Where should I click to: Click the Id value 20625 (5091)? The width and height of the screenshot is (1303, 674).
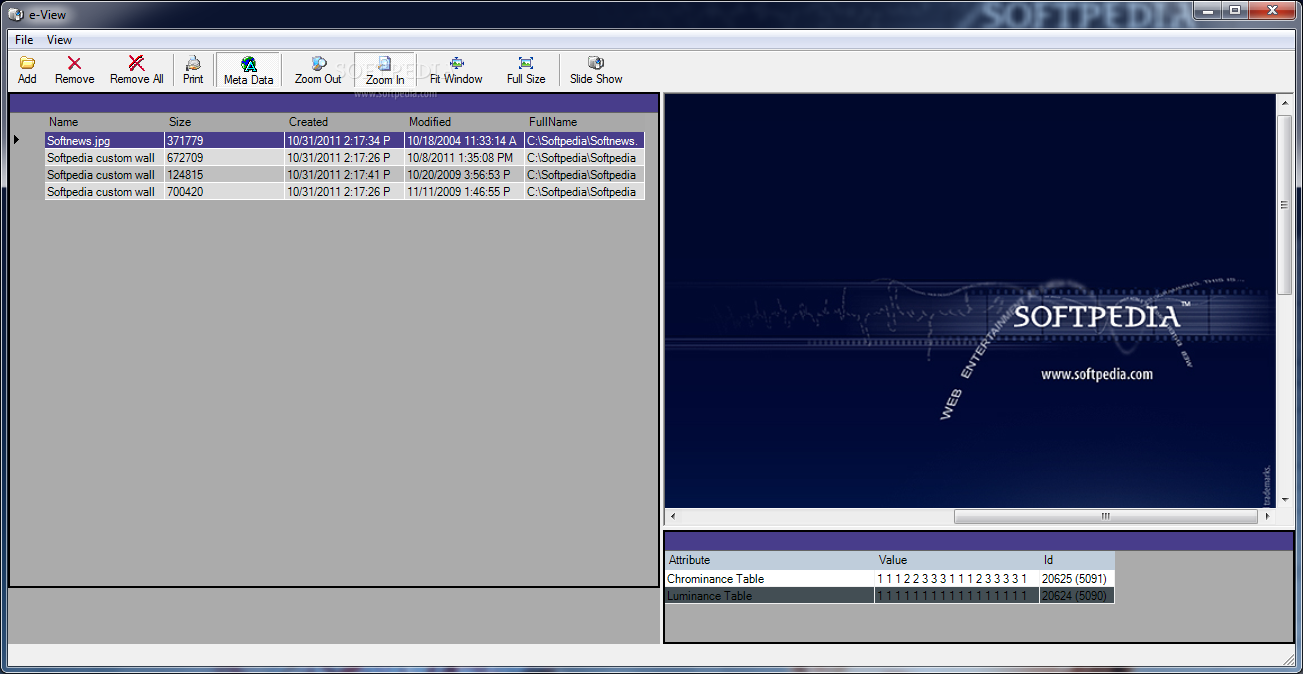[x=1076, y=579]
